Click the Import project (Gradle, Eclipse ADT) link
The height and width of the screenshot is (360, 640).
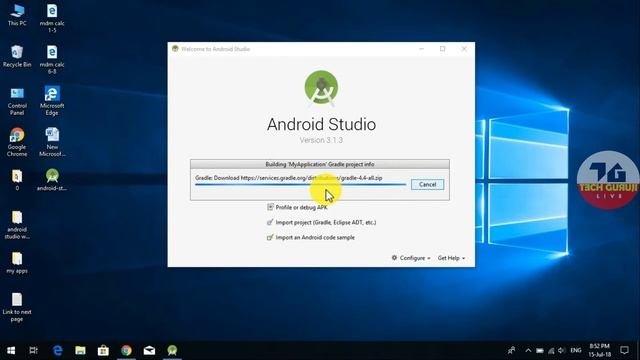(x=325, y=222)
